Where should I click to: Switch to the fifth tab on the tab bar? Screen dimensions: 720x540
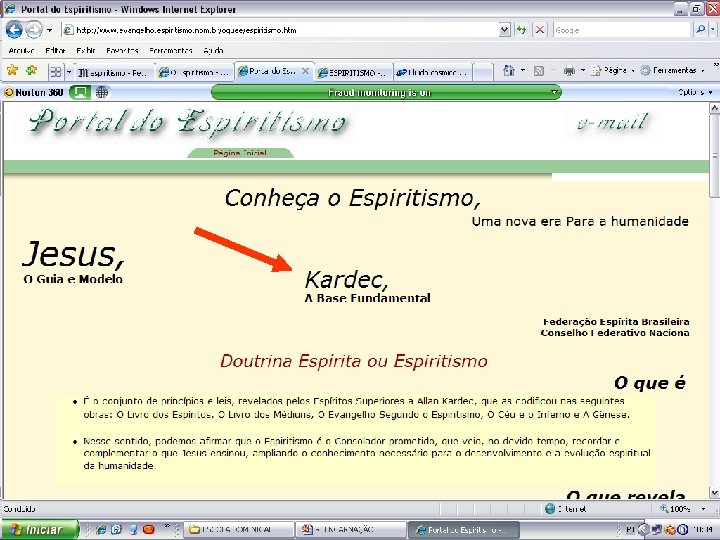(x=432, y=73)
